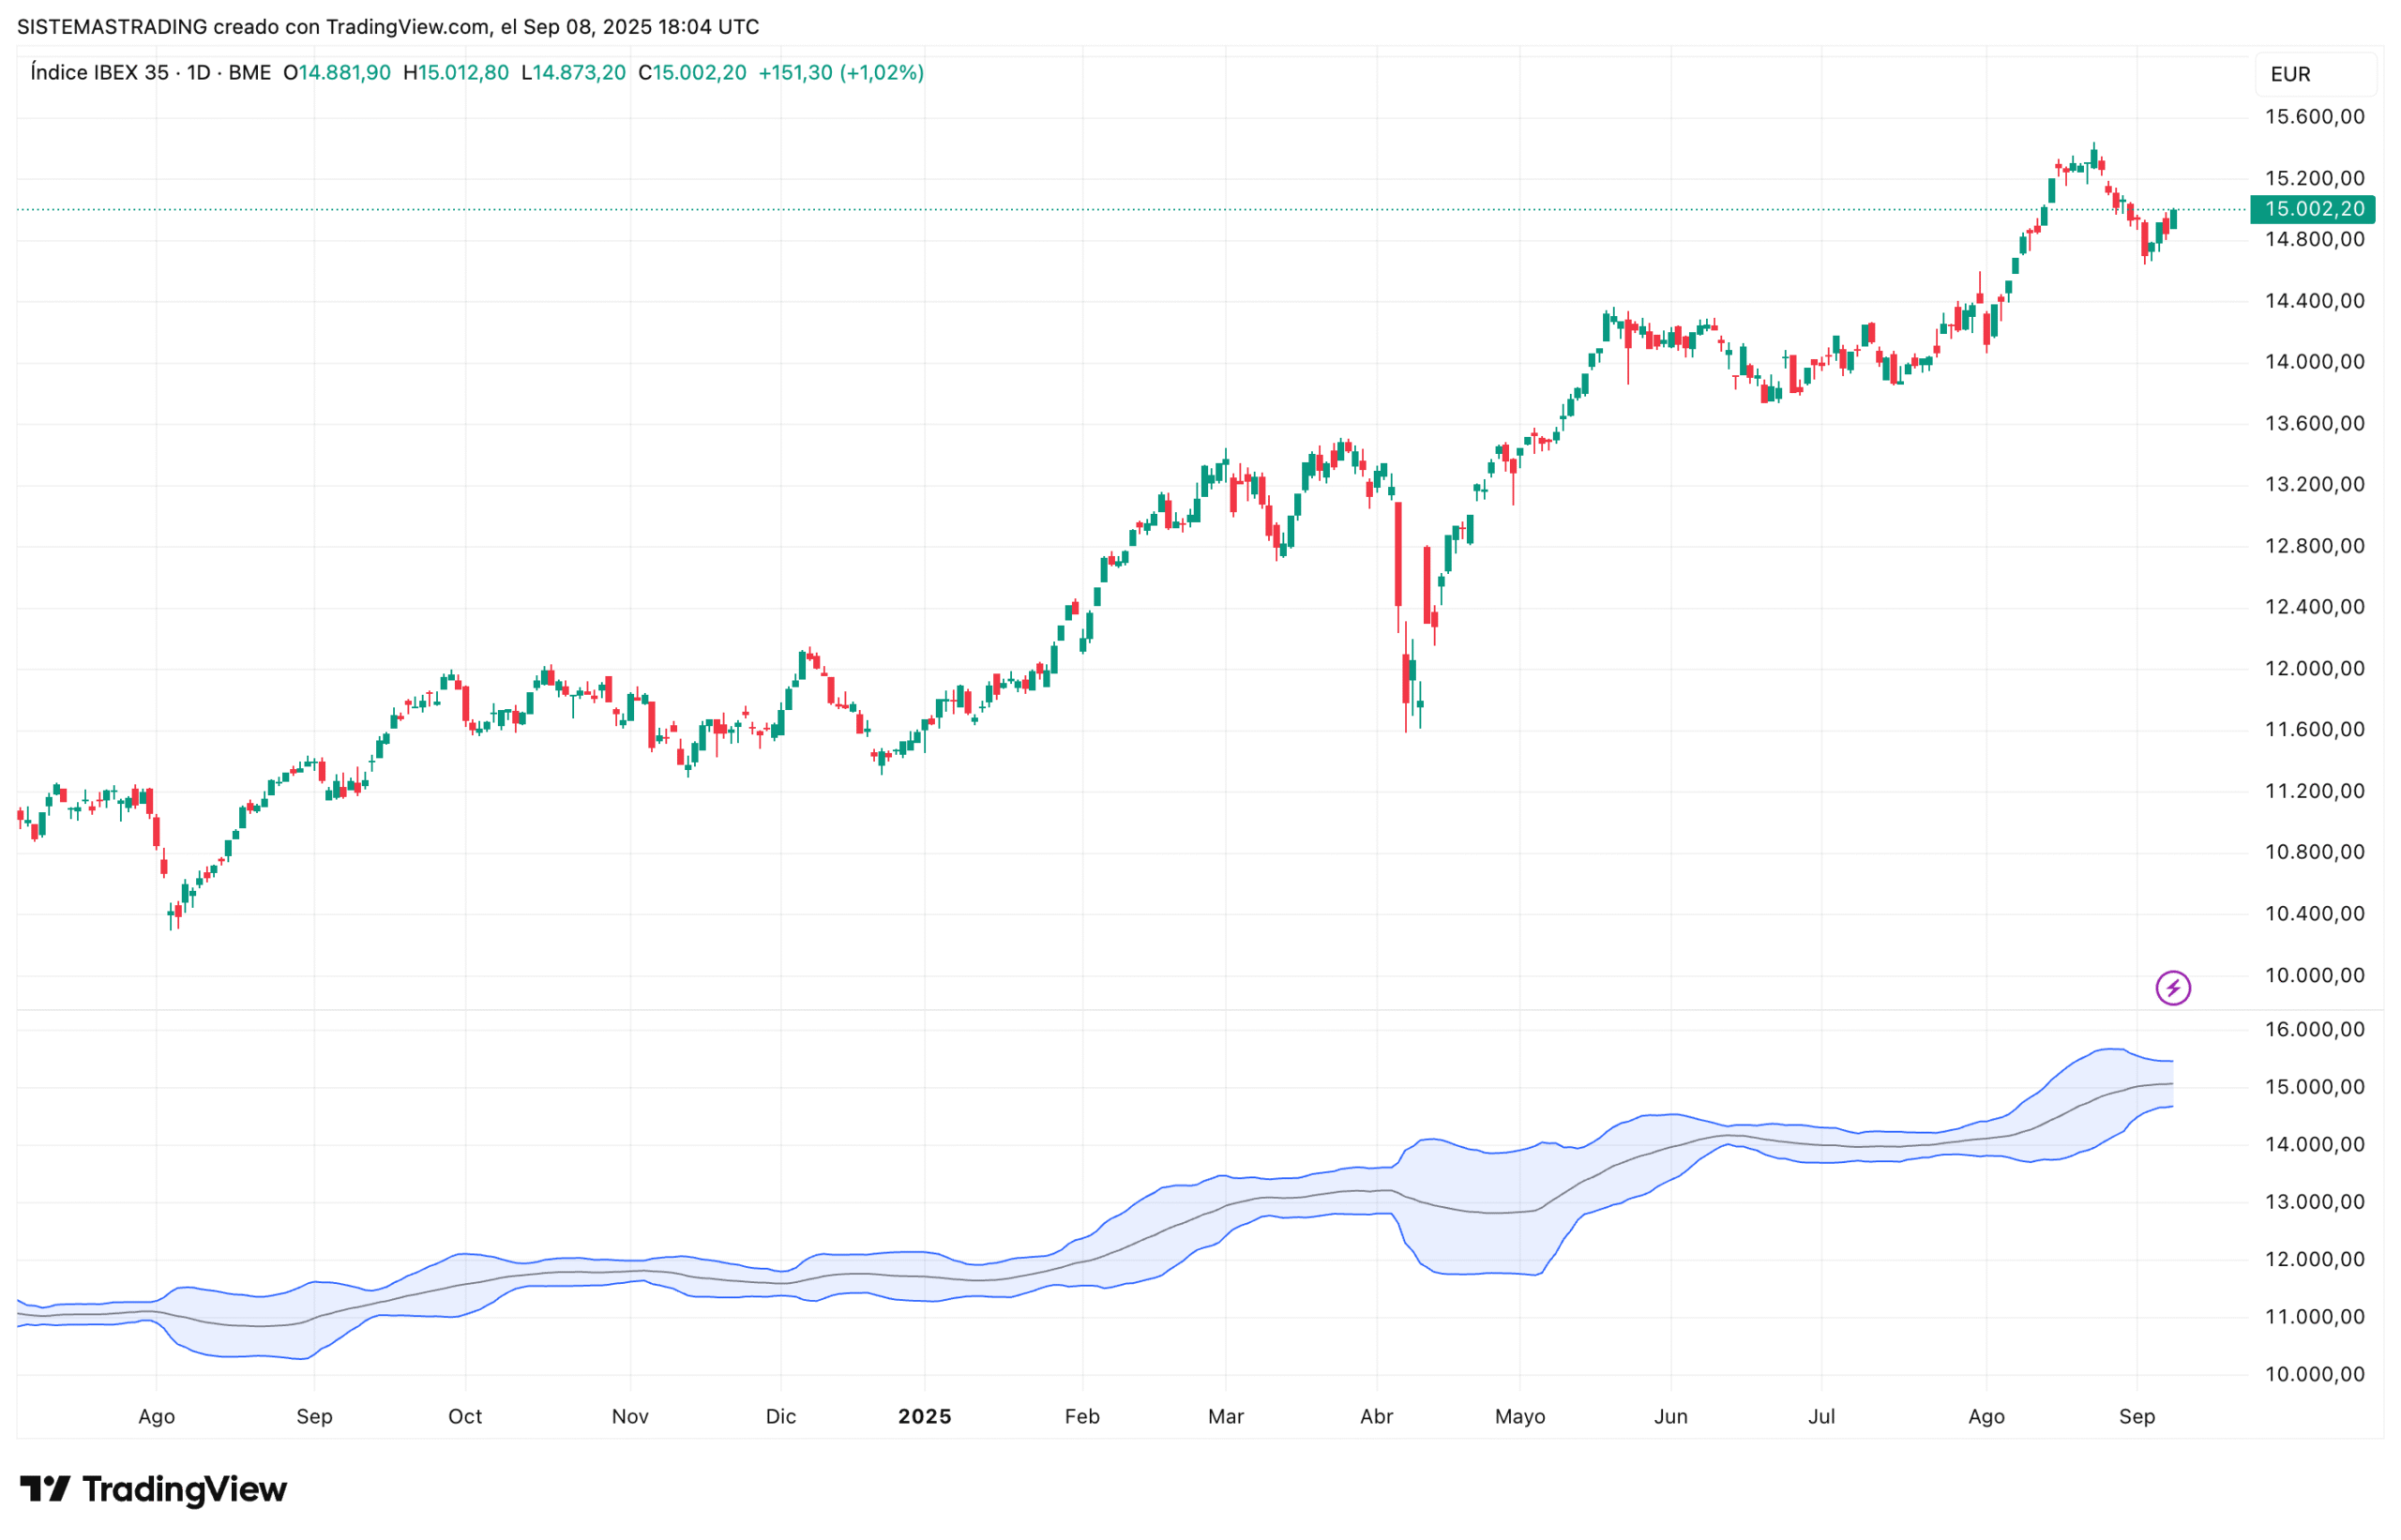Click the current price label 15.002,20
The width and height of the screenshot is (2401, 1540).
tap(2316, 209)
